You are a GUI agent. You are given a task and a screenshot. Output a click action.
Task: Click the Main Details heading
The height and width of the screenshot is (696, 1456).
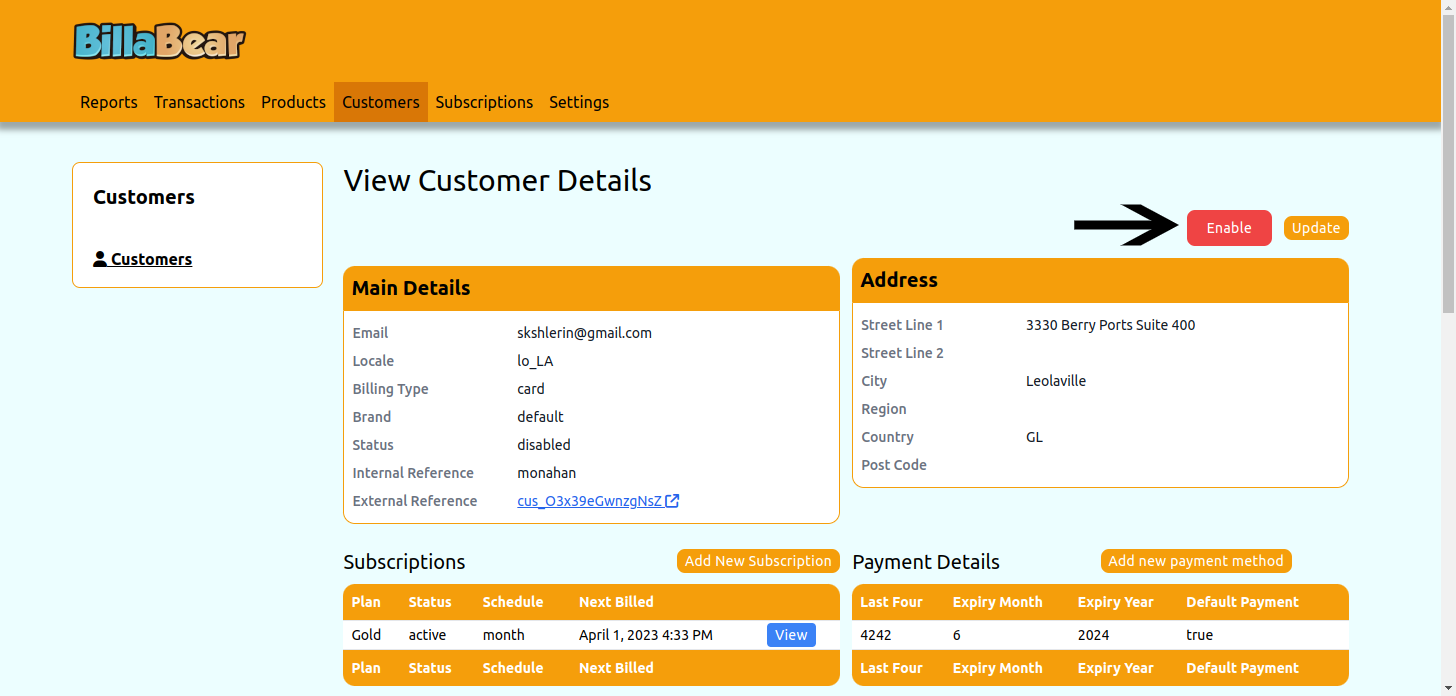pos(411,288)
